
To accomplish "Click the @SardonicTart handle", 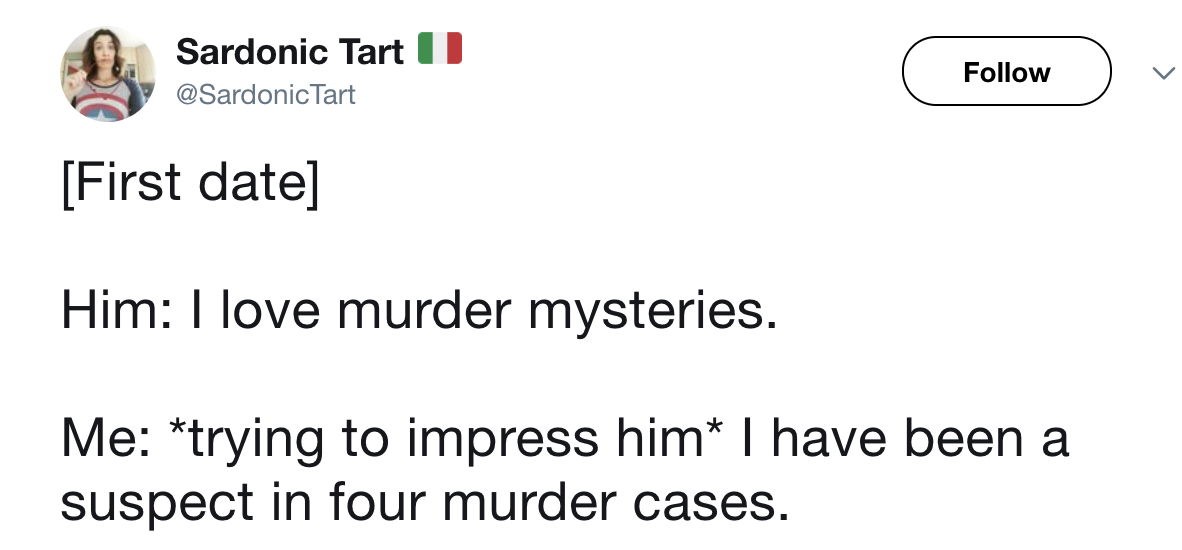I will coord(265,96).
